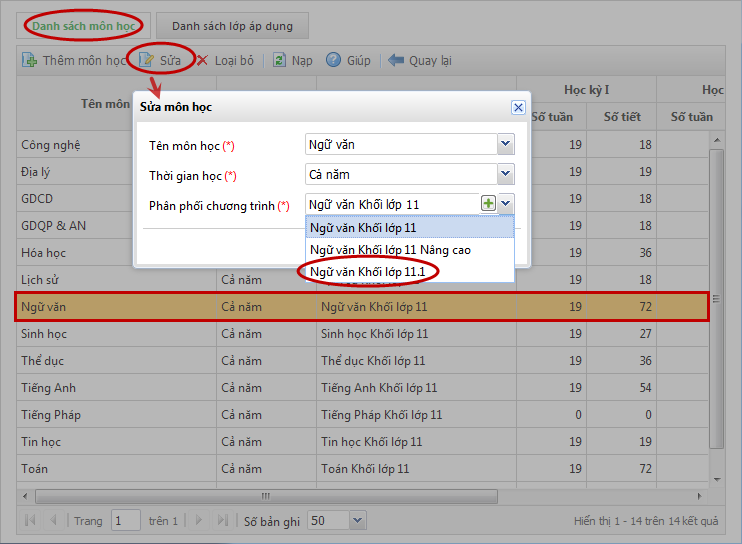Click horizontal scrollbar left arrow

tap(25, 496)
